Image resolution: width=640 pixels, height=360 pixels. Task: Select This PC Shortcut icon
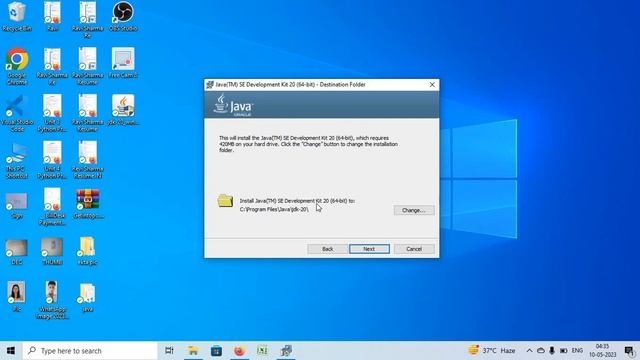point(17,160)
